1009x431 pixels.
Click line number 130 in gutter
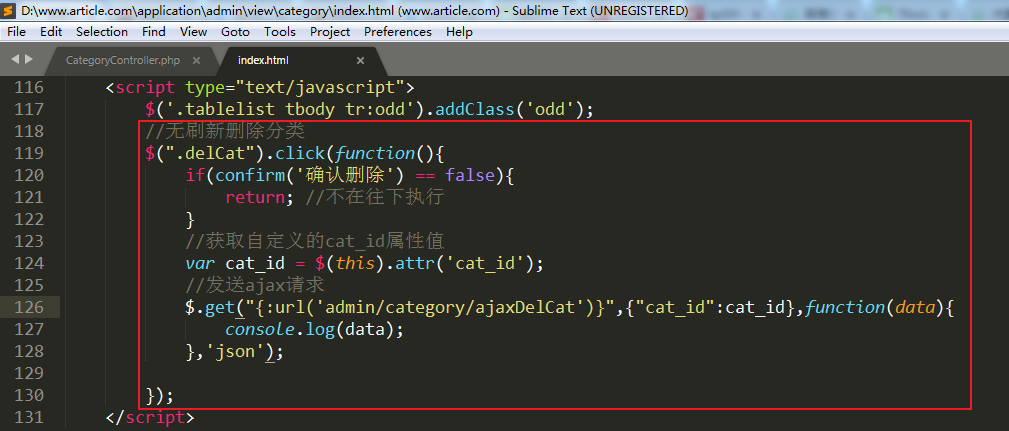coord(29,395)
